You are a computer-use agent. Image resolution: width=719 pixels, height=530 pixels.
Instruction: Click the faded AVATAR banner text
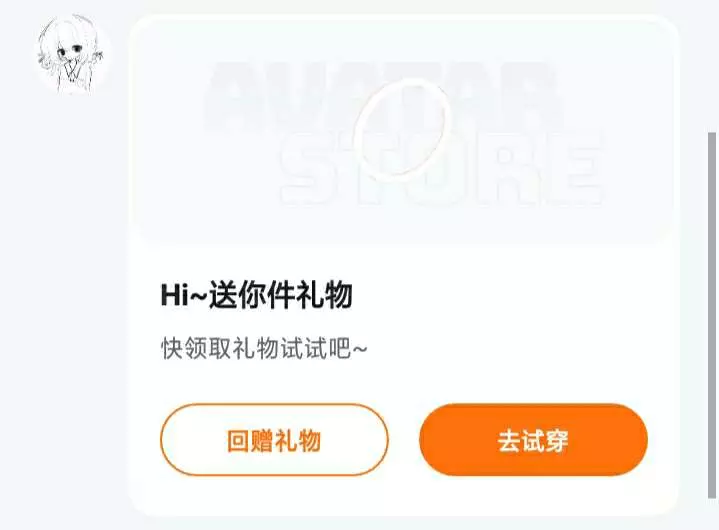383,96
